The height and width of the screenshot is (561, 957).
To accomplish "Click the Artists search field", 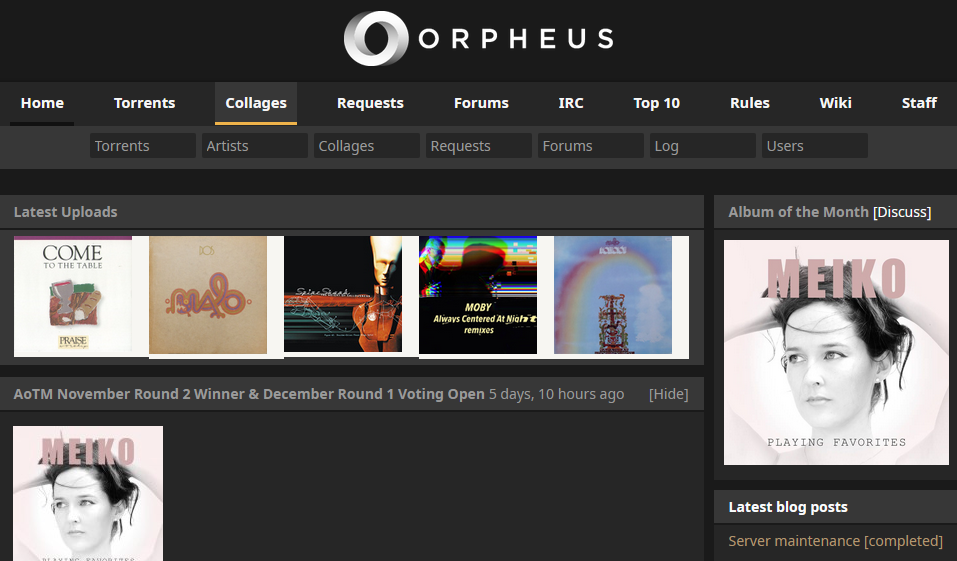I will click(x=254, y=146).
